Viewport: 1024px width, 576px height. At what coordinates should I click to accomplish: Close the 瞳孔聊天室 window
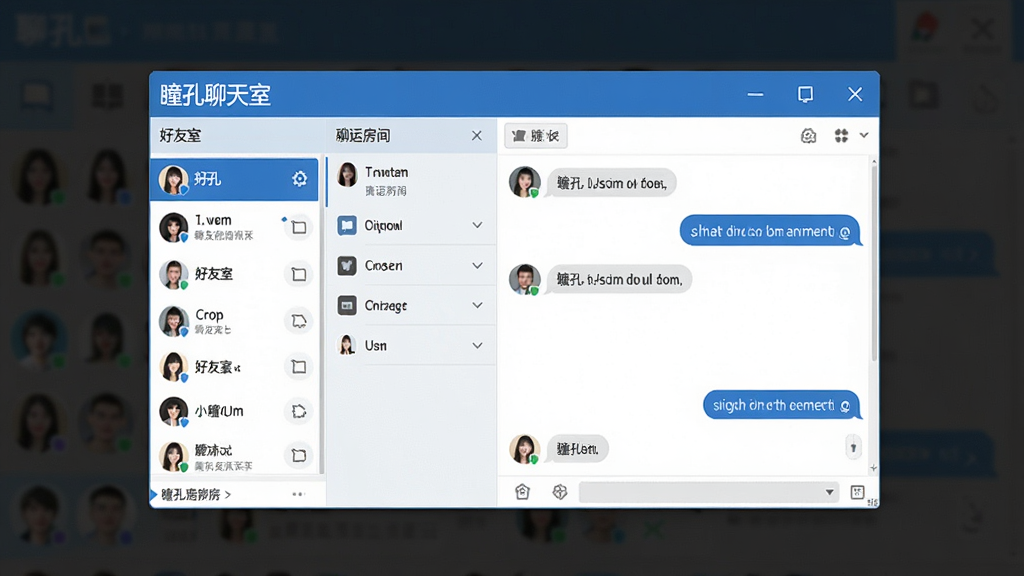[855, 95]
